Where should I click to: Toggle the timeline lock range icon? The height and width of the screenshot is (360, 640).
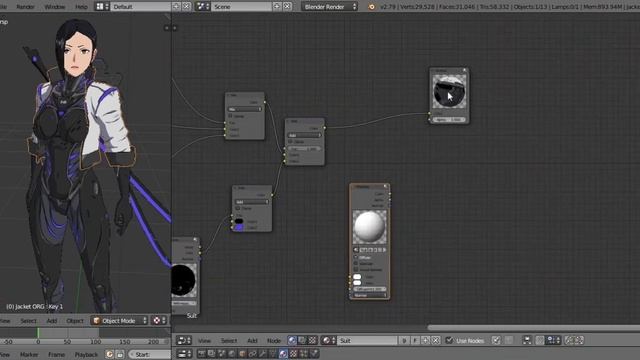[120, 354]
